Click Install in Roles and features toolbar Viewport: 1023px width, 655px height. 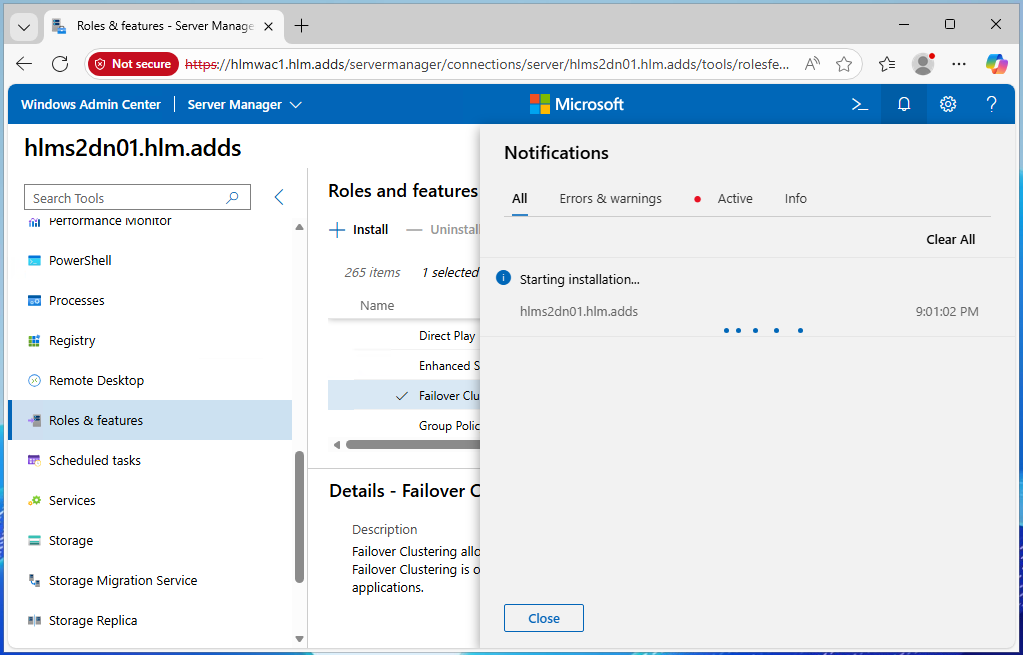(x=359, y=229)
